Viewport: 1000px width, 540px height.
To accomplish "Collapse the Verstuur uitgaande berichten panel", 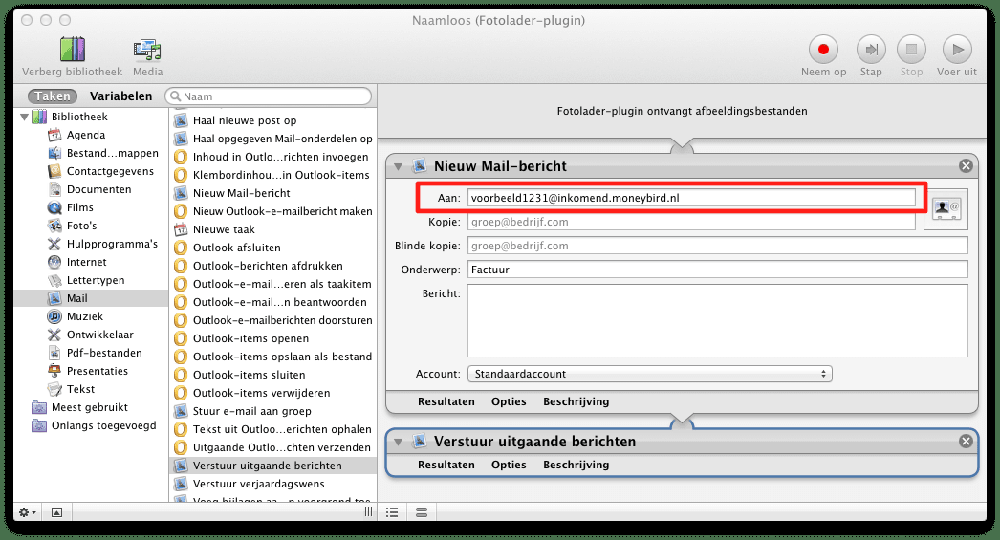I will [398, 442].
